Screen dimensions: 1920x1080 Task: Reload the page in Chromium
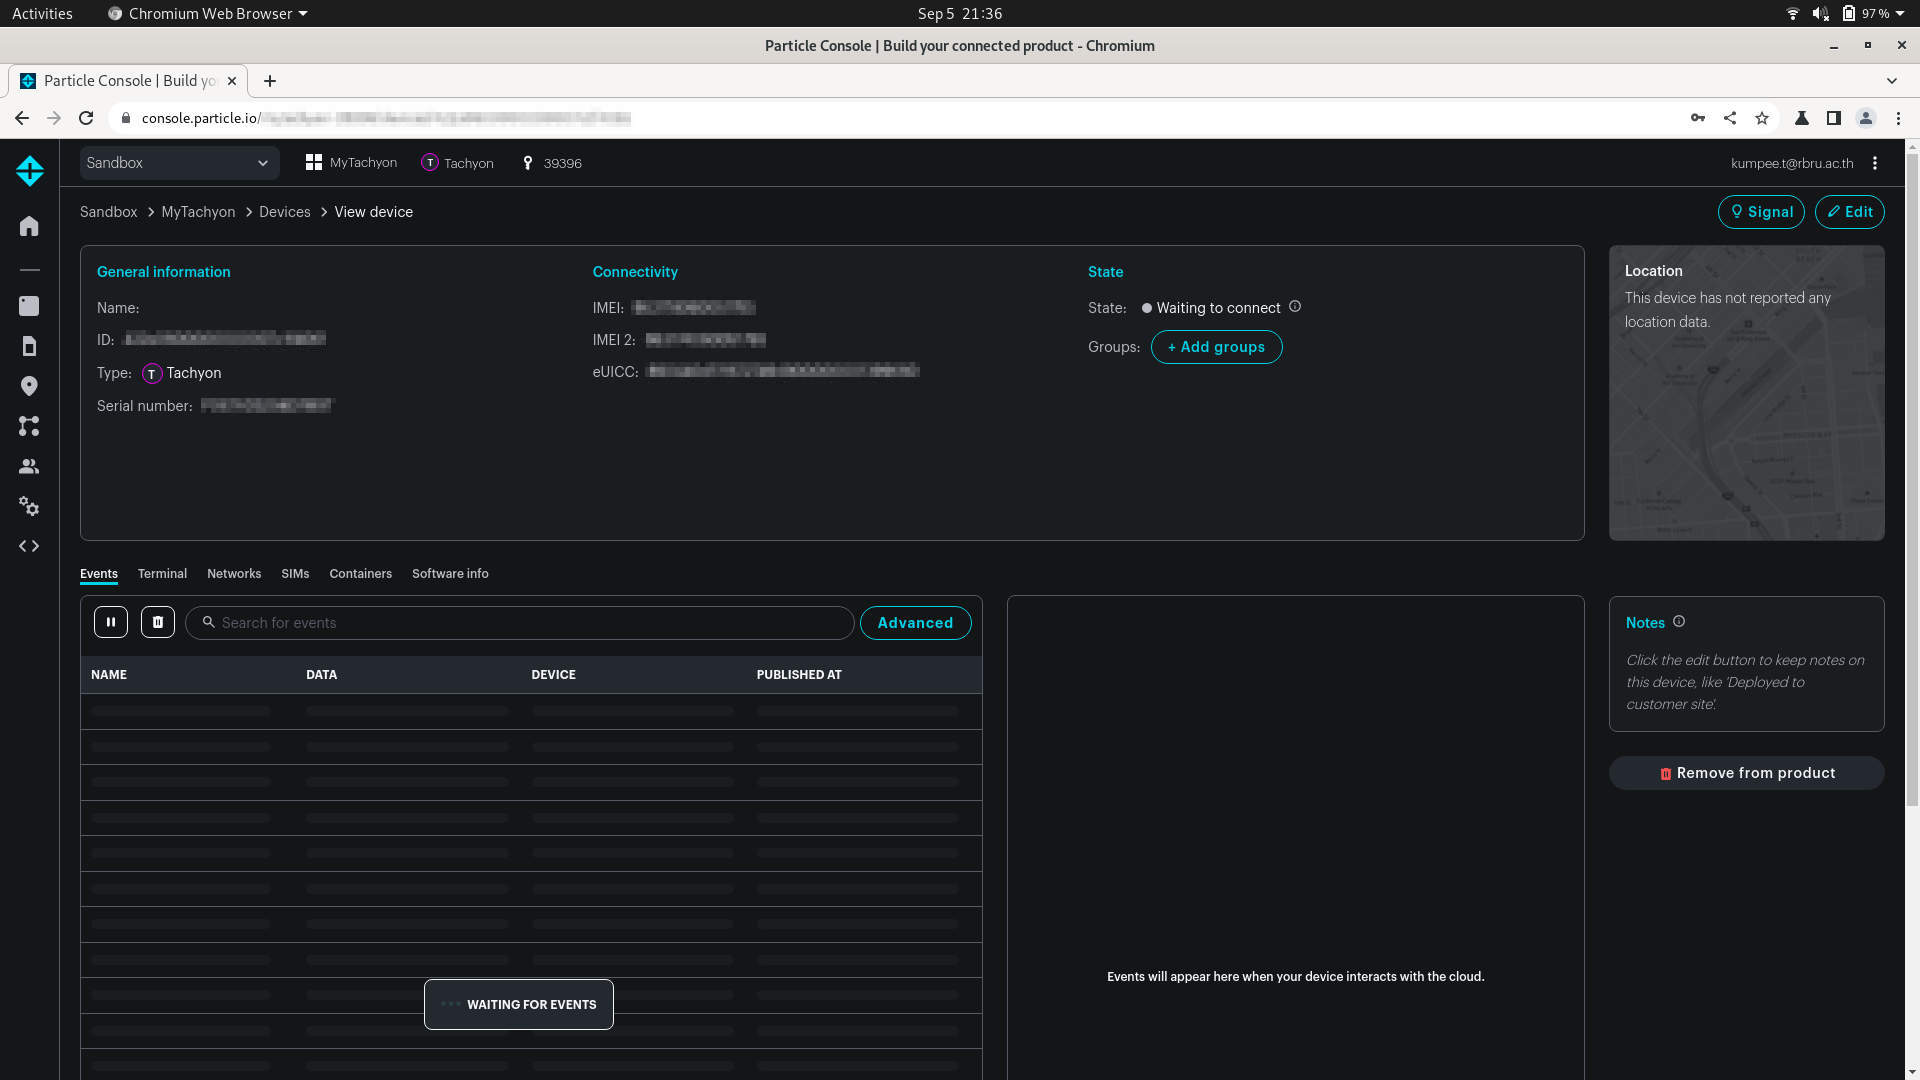[86, 118]
